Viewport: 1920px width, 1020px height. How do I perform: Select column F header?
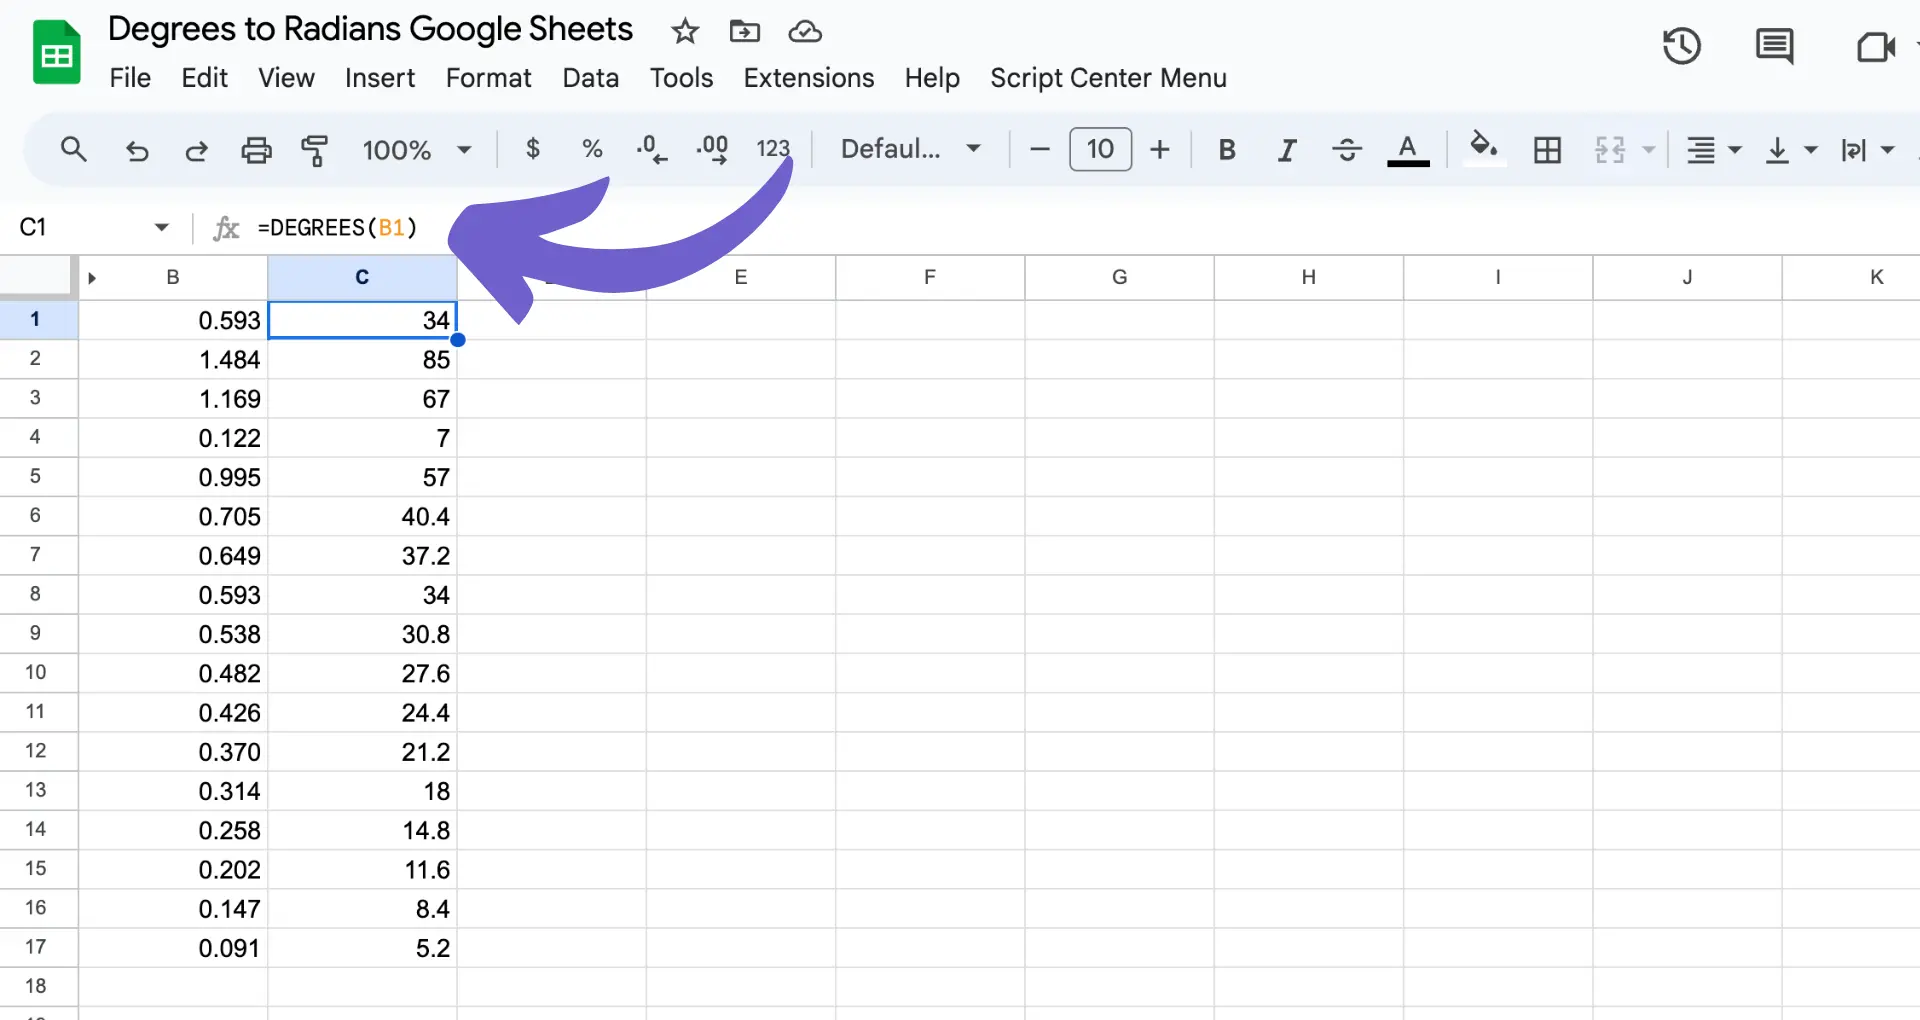(930, 277)
